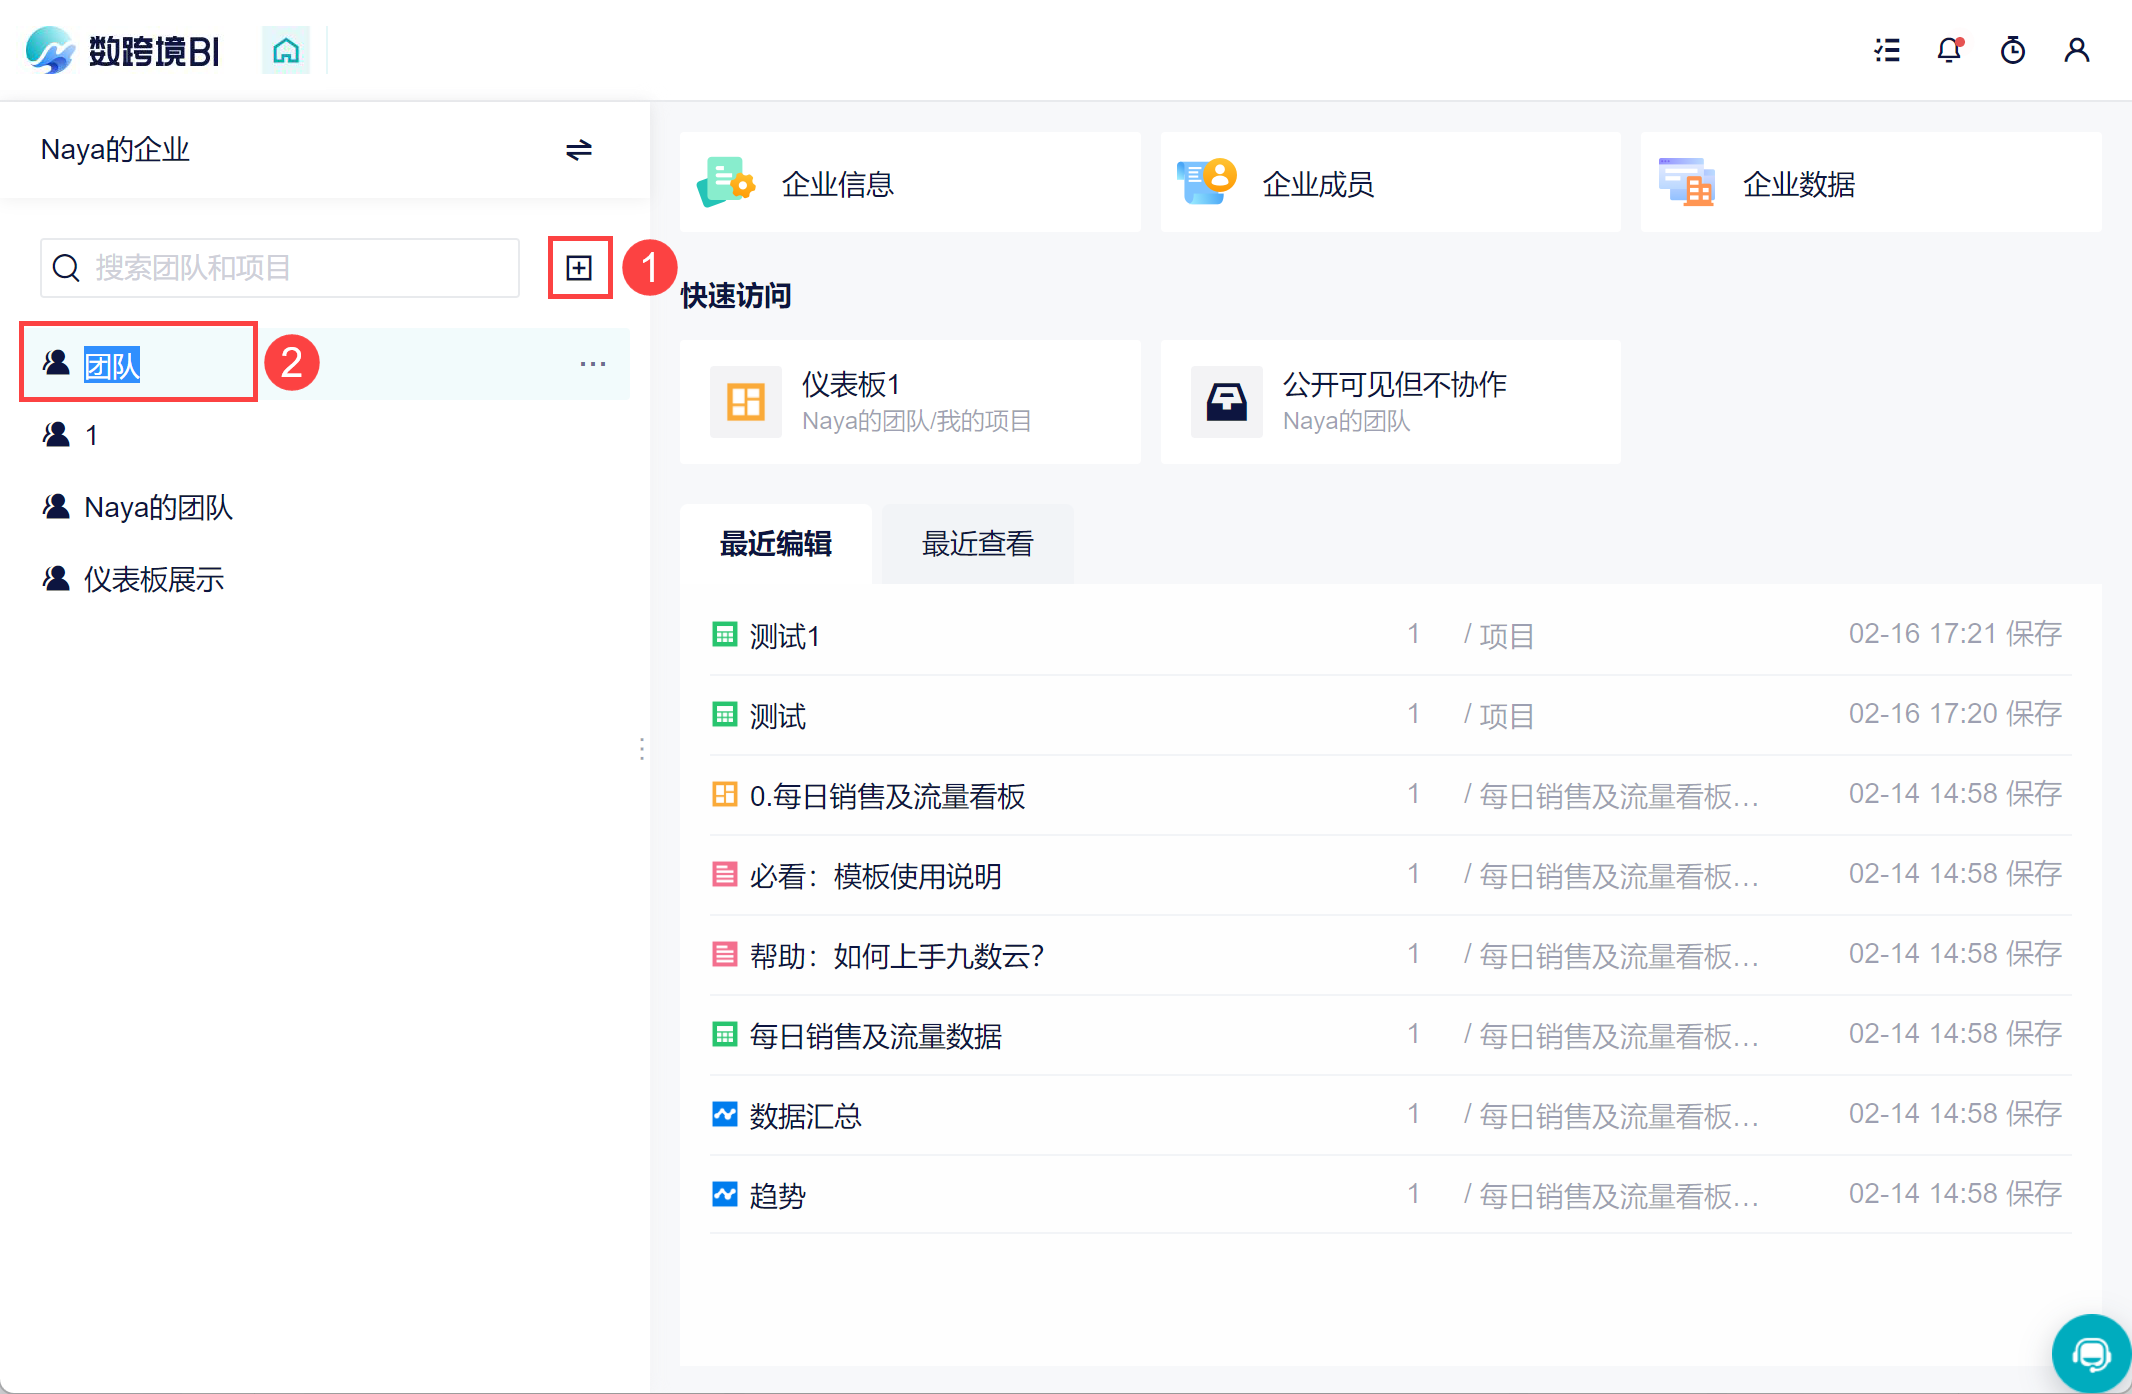Open the 企业信息 card
Viewport: 2132px width, 1394px height.
coord(909,183)
